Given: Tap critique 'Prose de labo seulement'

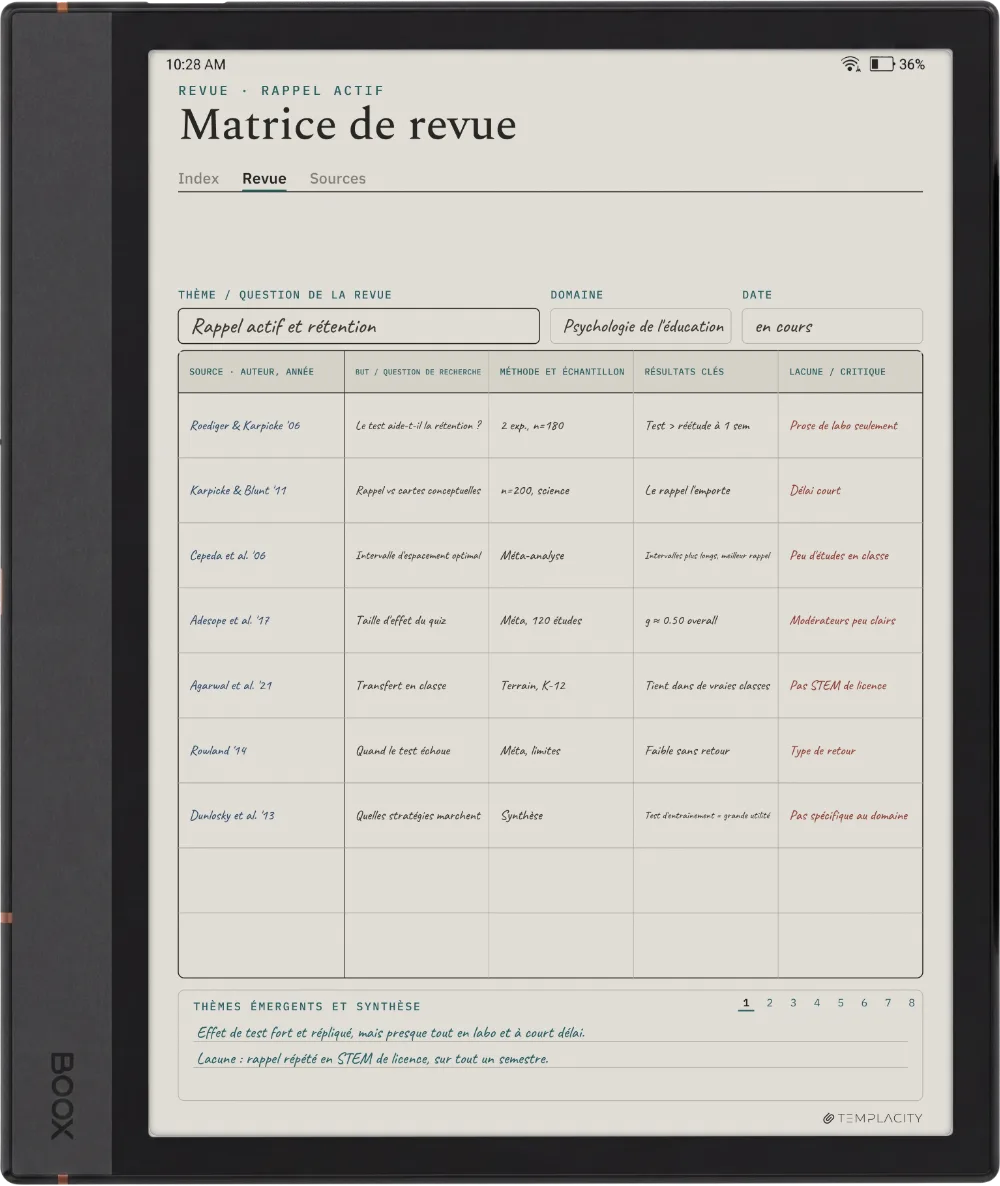Looking at the screenshot, I should 850,425.
